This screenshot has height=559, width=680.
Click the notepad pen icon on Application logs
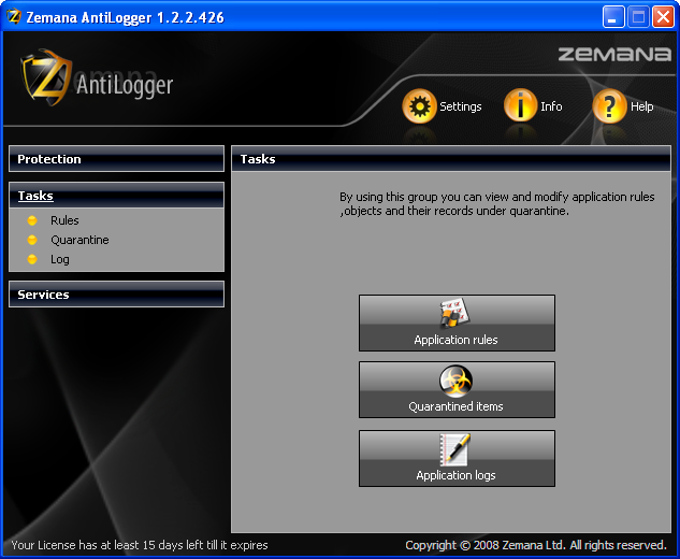[x=455, y=449]
